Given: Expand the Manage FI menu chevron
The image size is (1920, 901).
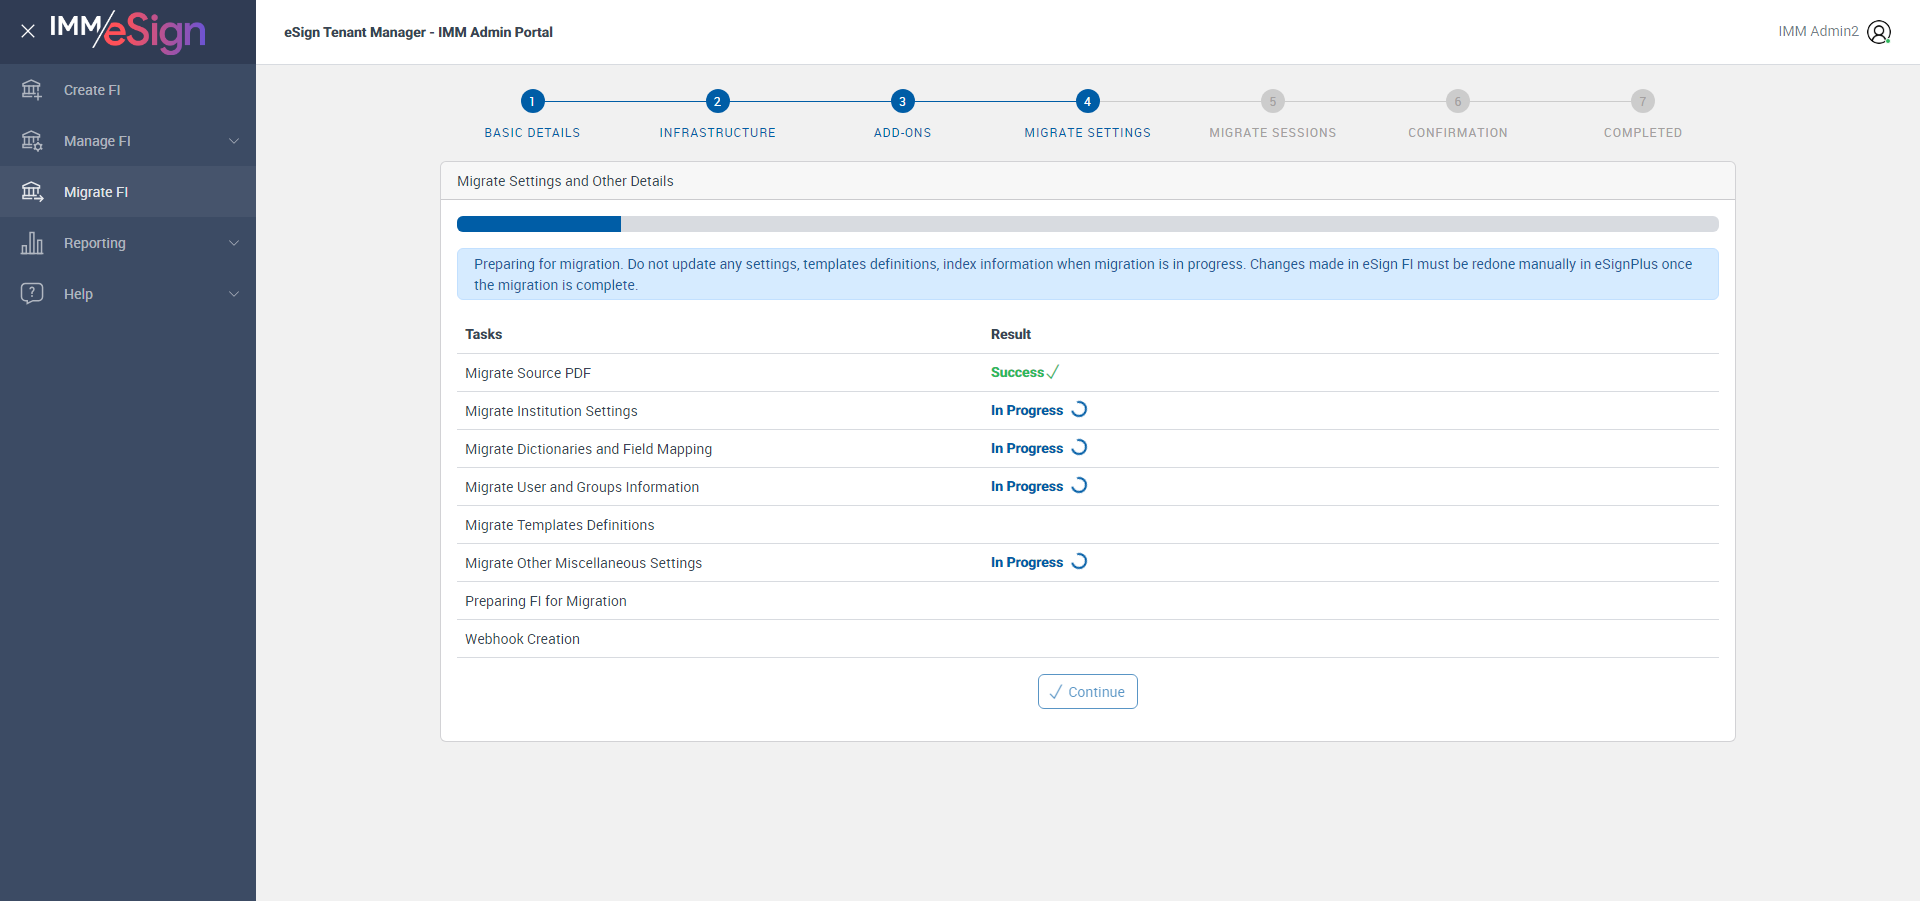Looking at the screenshot, I should pos(234,141).
